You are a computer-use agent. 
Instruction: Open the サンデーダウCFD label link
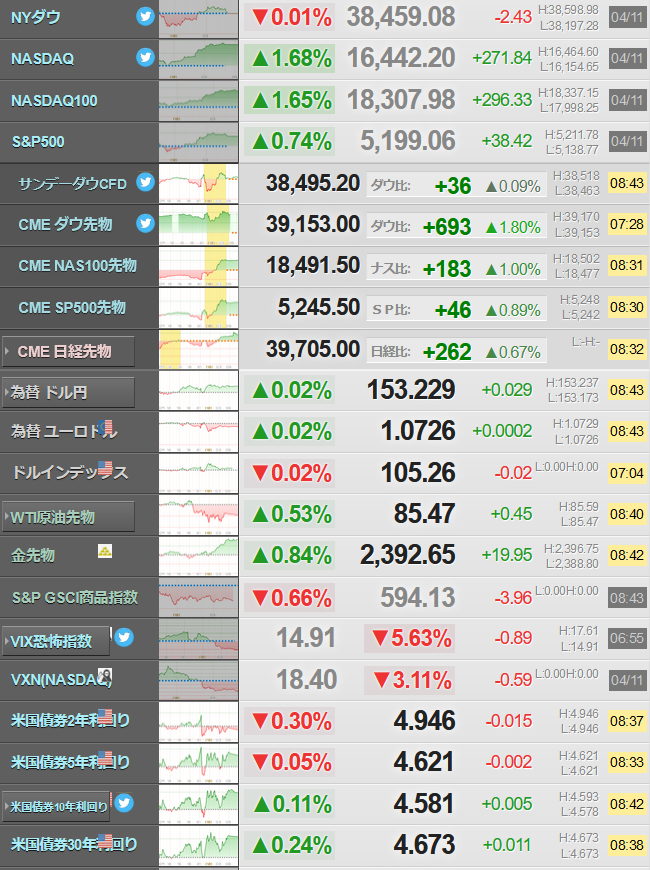pos(73,184)
